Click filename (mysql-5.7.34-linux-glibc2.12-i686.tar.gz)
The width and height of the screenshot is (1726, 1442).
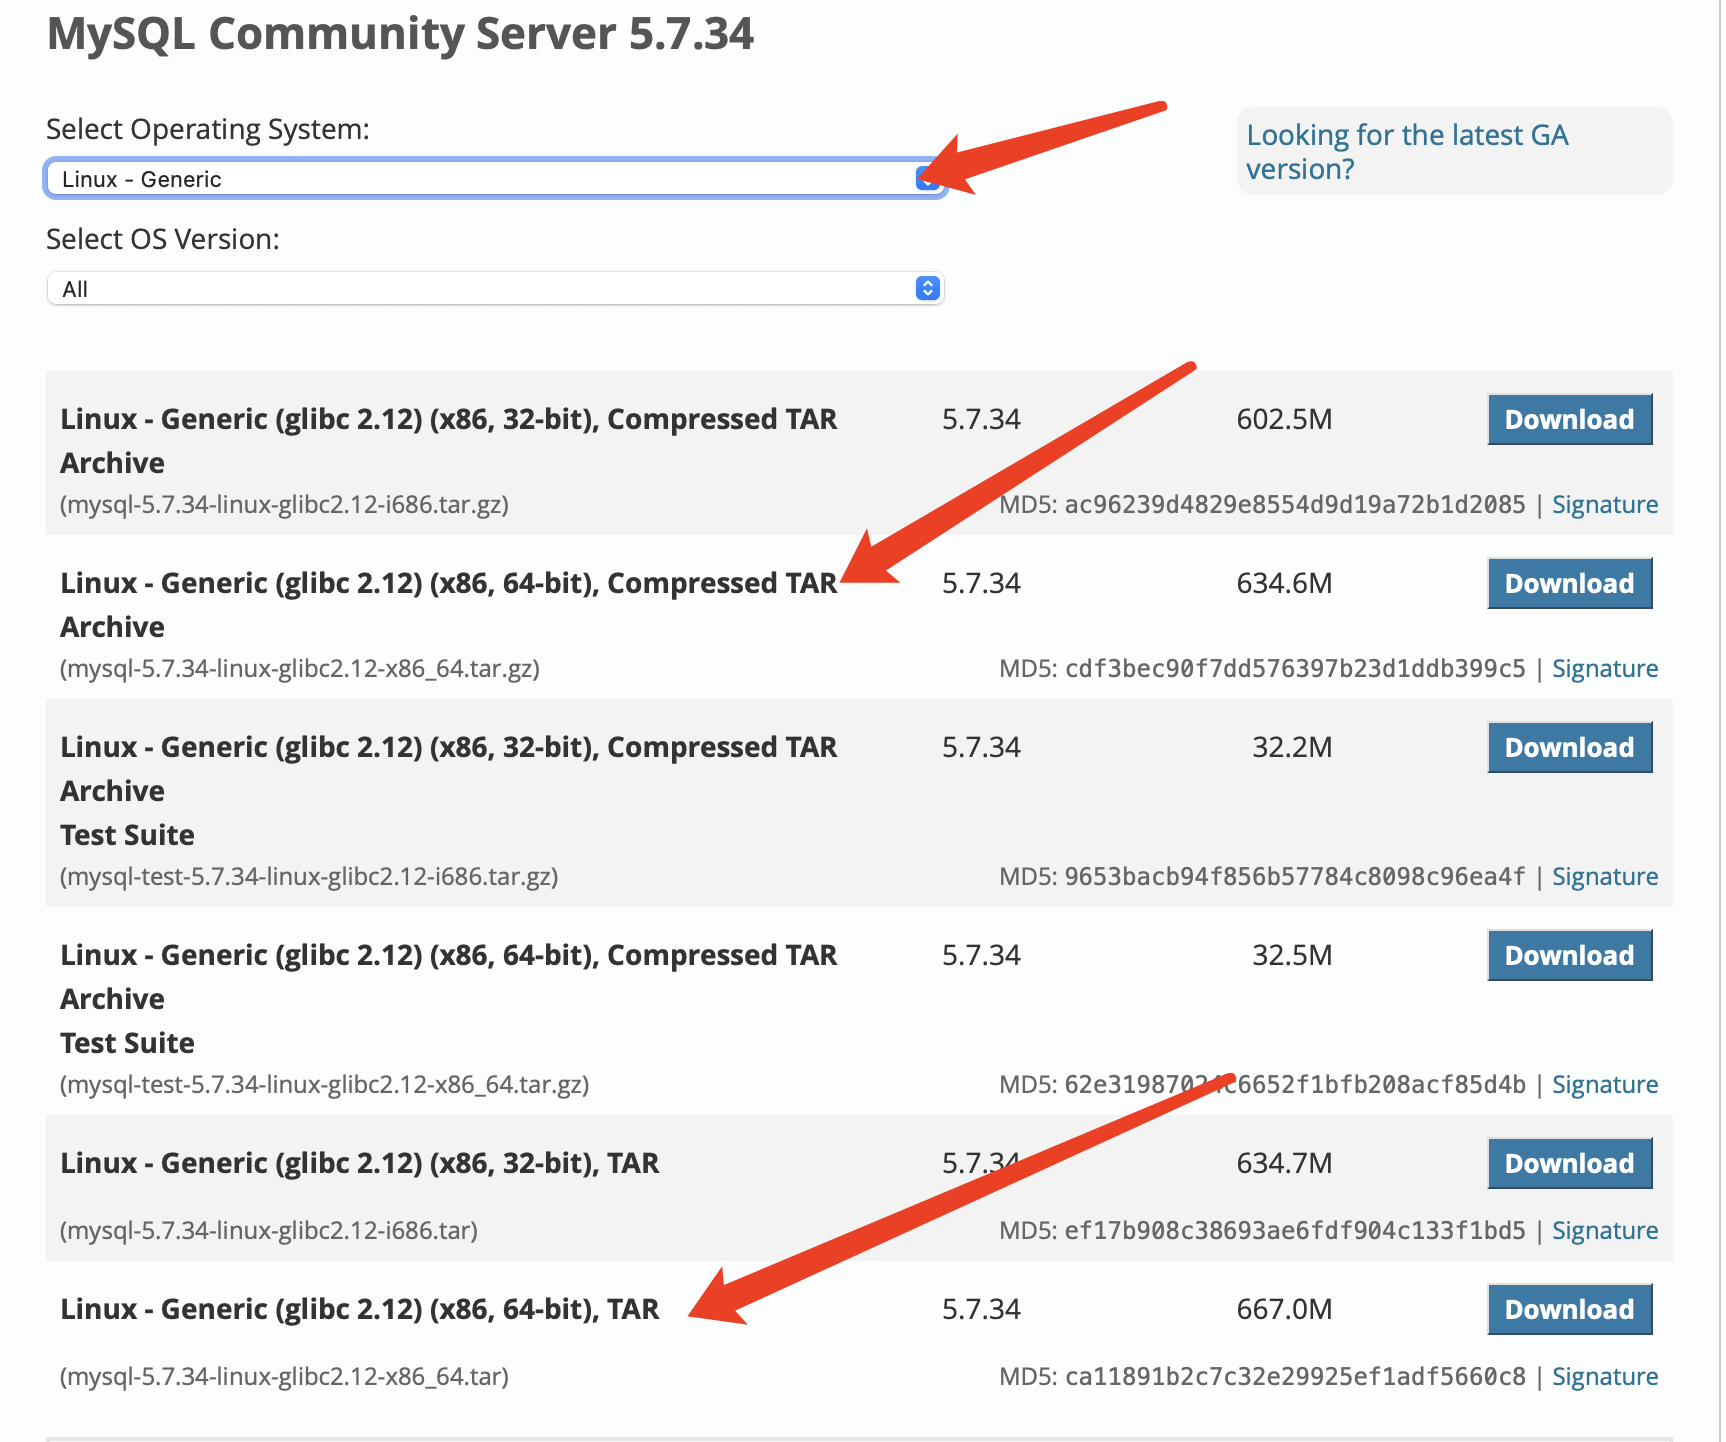[x=285, y=505]
